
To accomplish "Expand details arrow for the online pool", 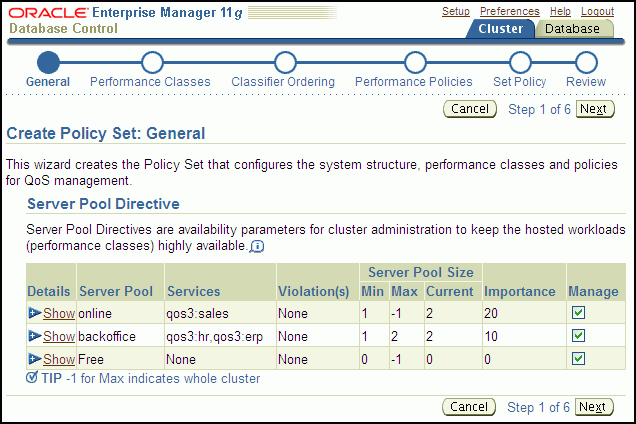I will [x=35, y=313].
